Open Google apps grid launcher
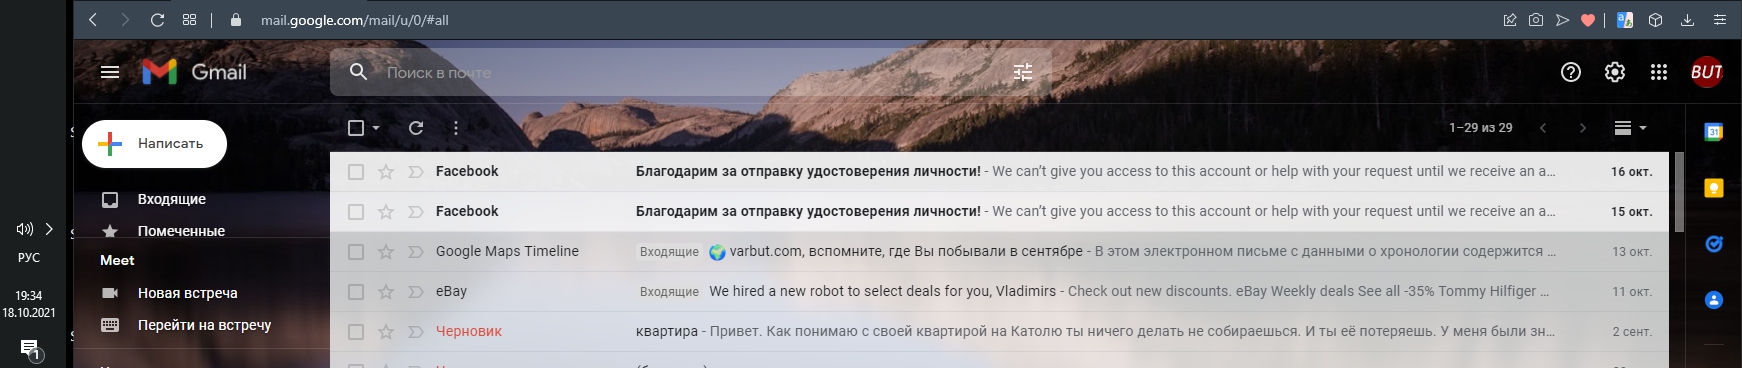The image size is (1742, 368). [1658, 72]
